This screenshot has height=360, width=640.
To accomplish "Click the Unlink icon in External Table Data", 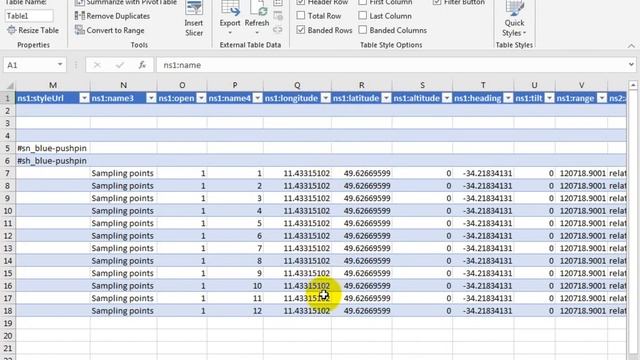I will (x=278, y=30).
